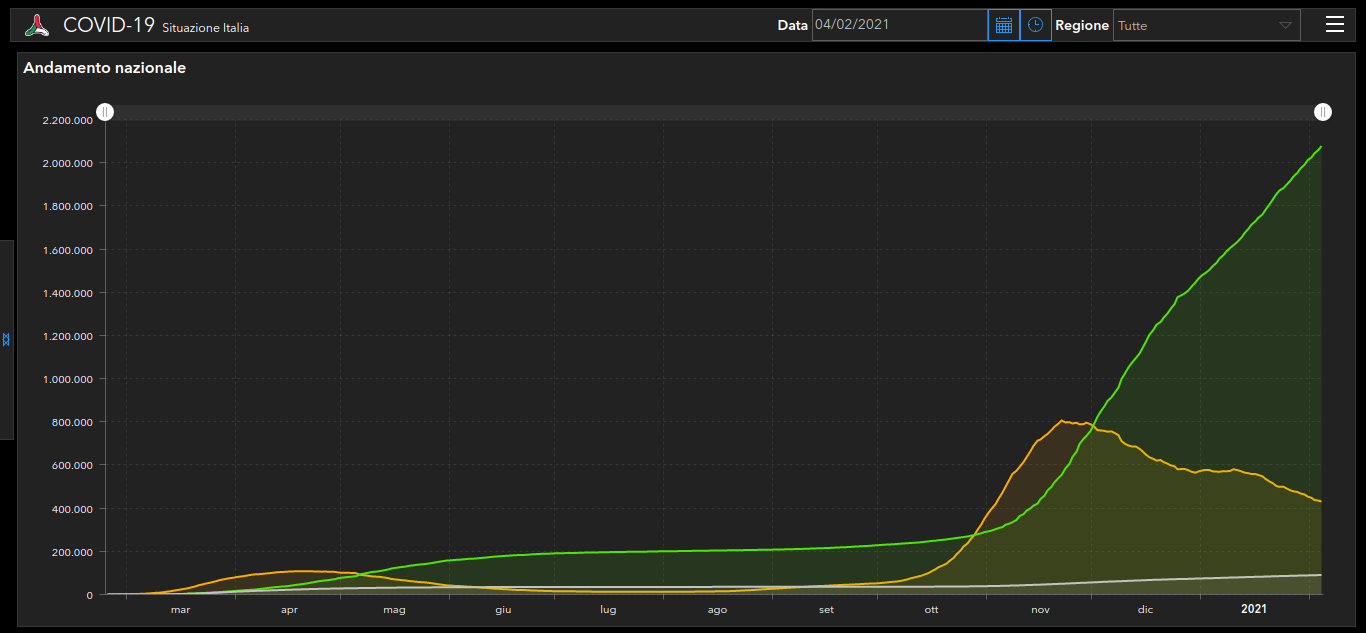Viewport: 1366px width, 633px height.
Task: Click the mar label on time axis
Action: click(180, 610)
